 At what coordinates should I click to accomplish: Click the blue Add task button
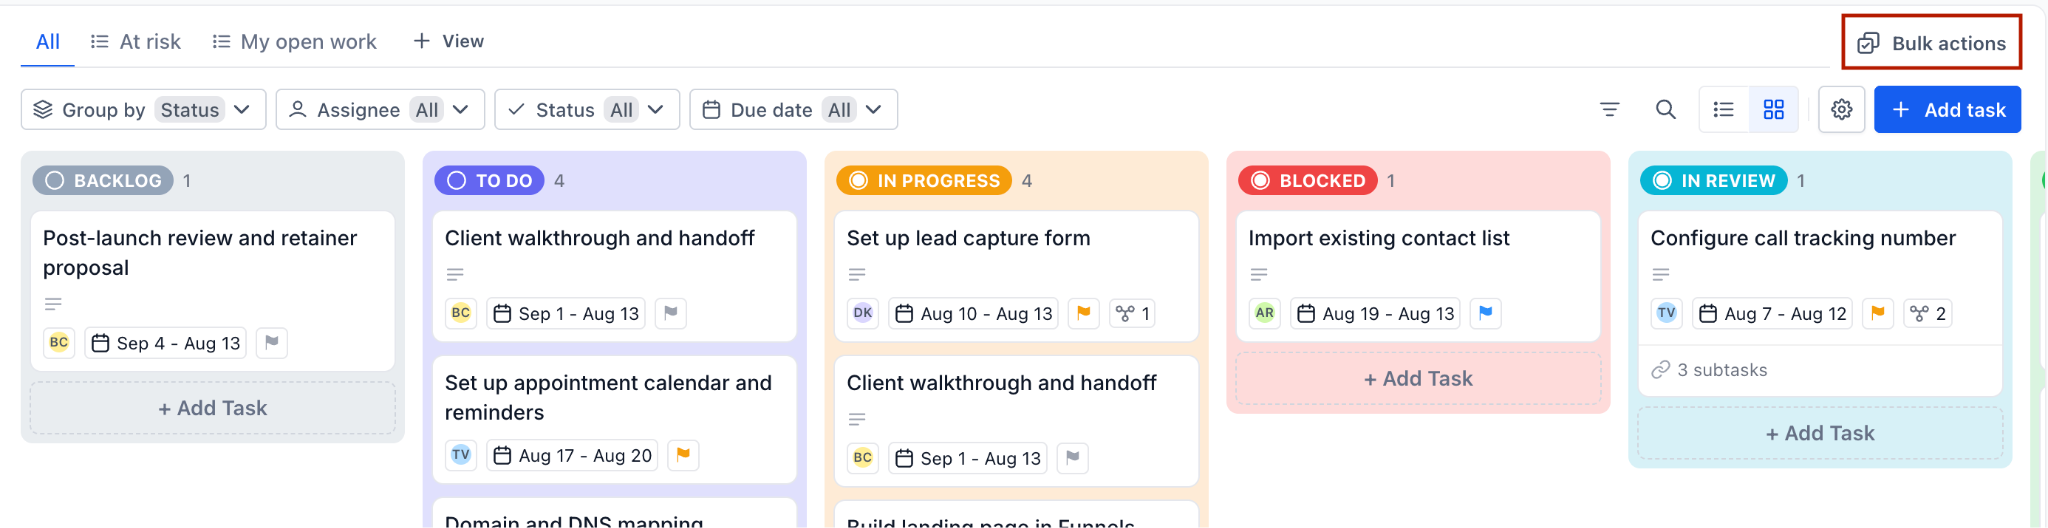coord(1947,110)
